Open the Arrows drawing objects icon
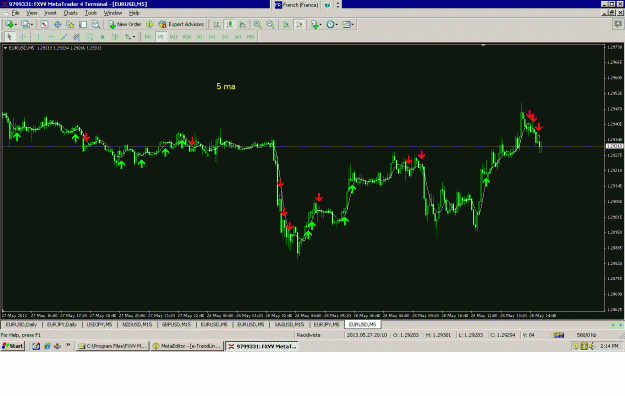The width and height of the screenshot is (625, 396). click(x=128, y=37)
